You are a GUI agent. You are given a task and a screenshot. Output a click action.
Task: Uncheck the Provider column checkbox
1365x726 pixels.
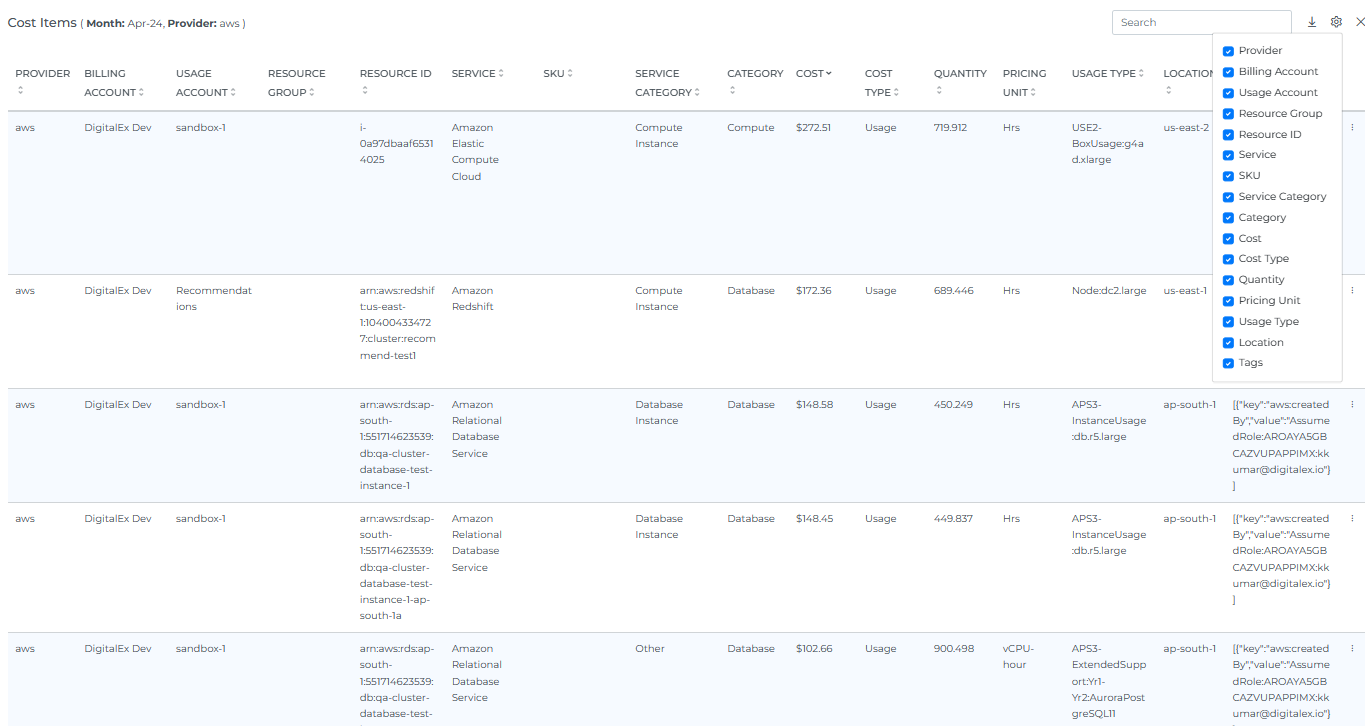1228,51
